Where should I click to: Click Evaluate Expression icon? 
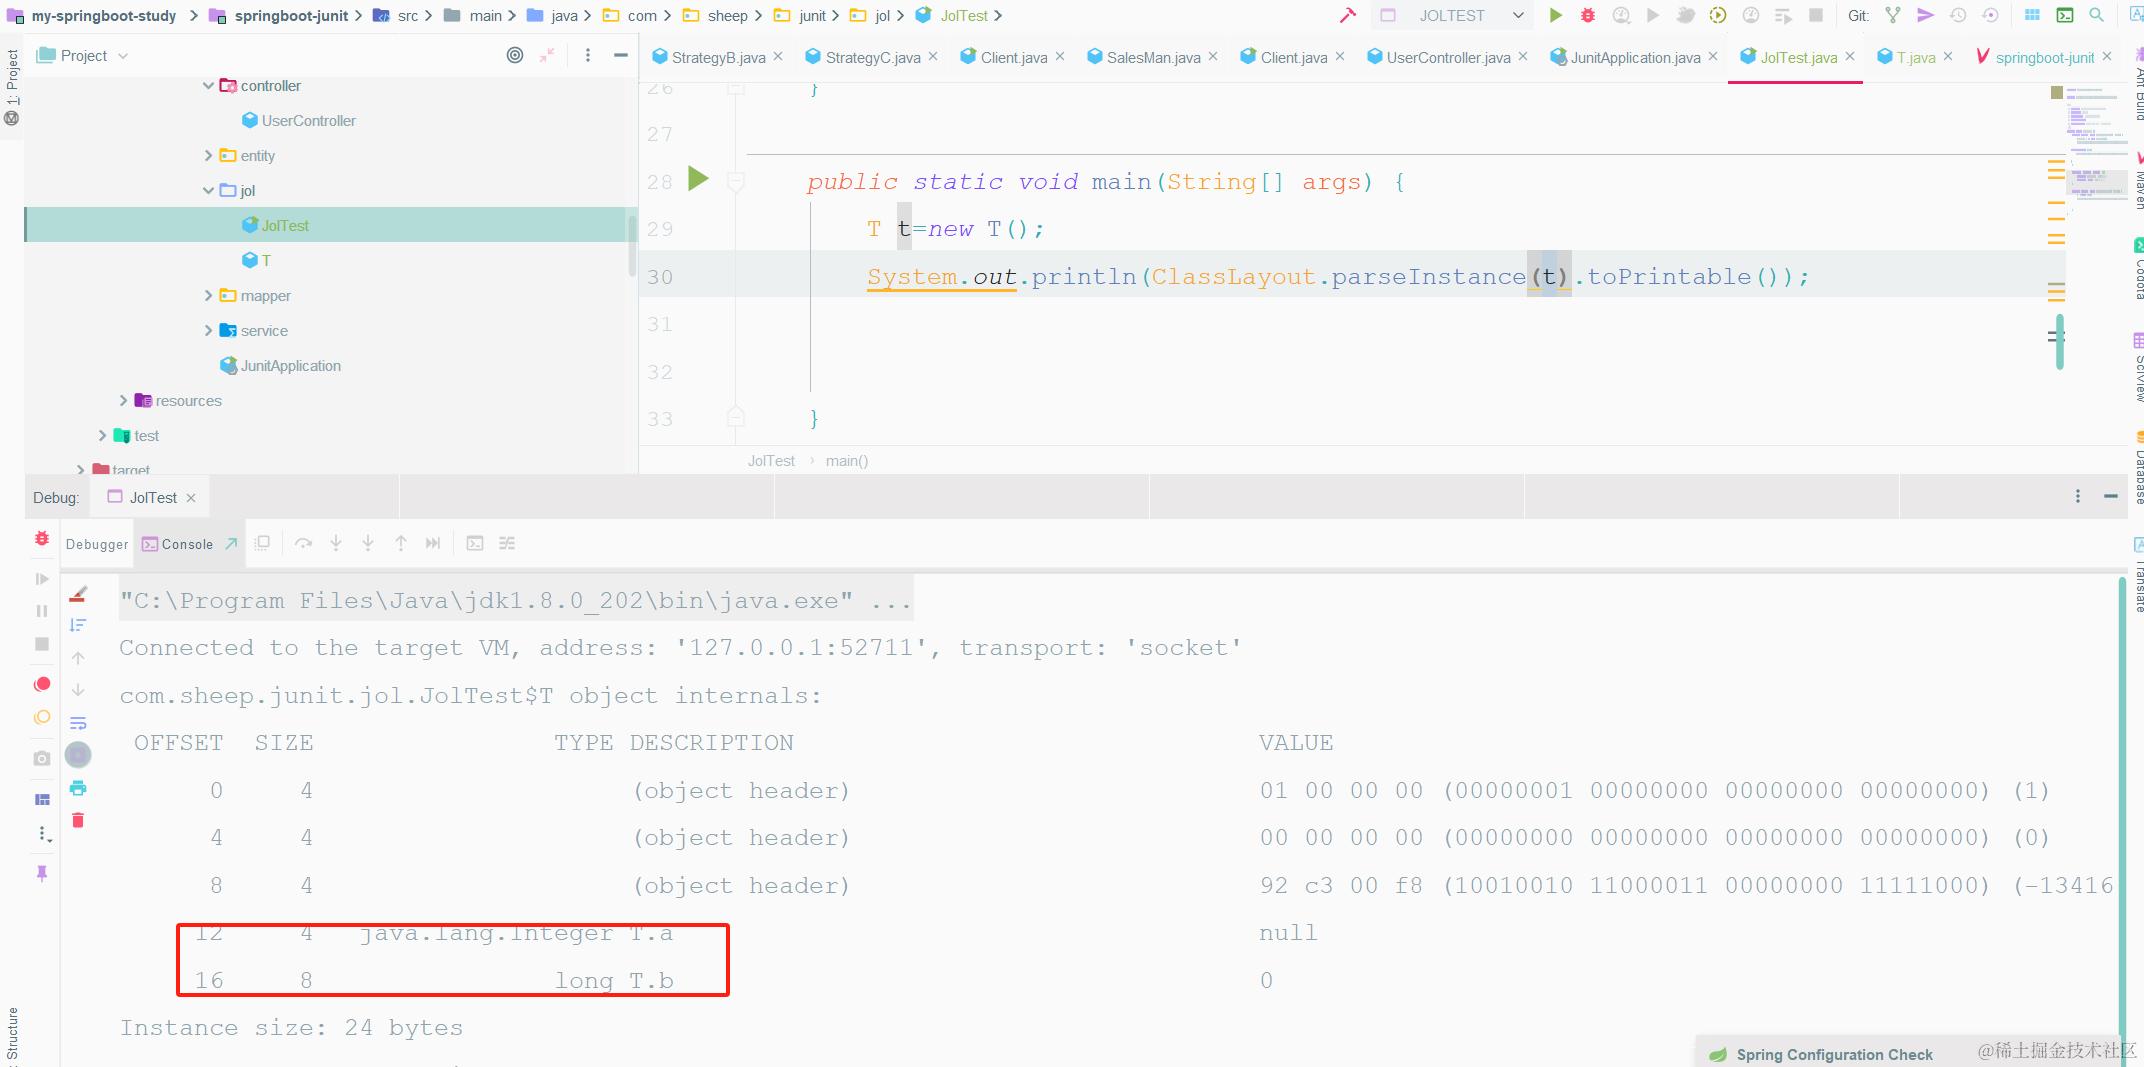pyautogui.click(x=475, y=543)
